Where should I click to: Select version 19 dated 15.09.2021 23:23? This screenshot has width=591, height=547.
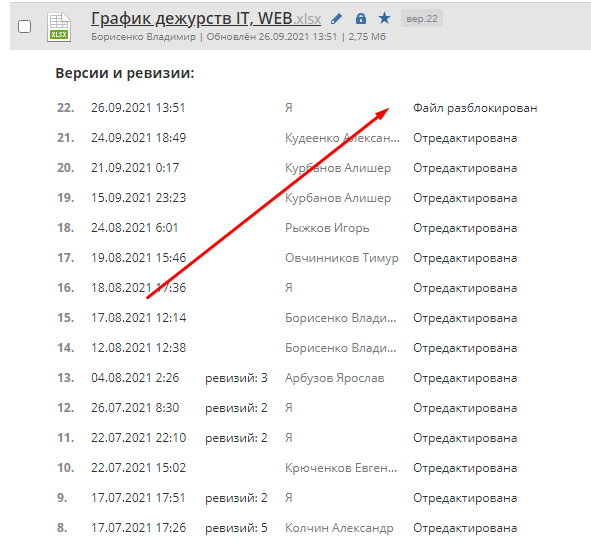point(138,198)
